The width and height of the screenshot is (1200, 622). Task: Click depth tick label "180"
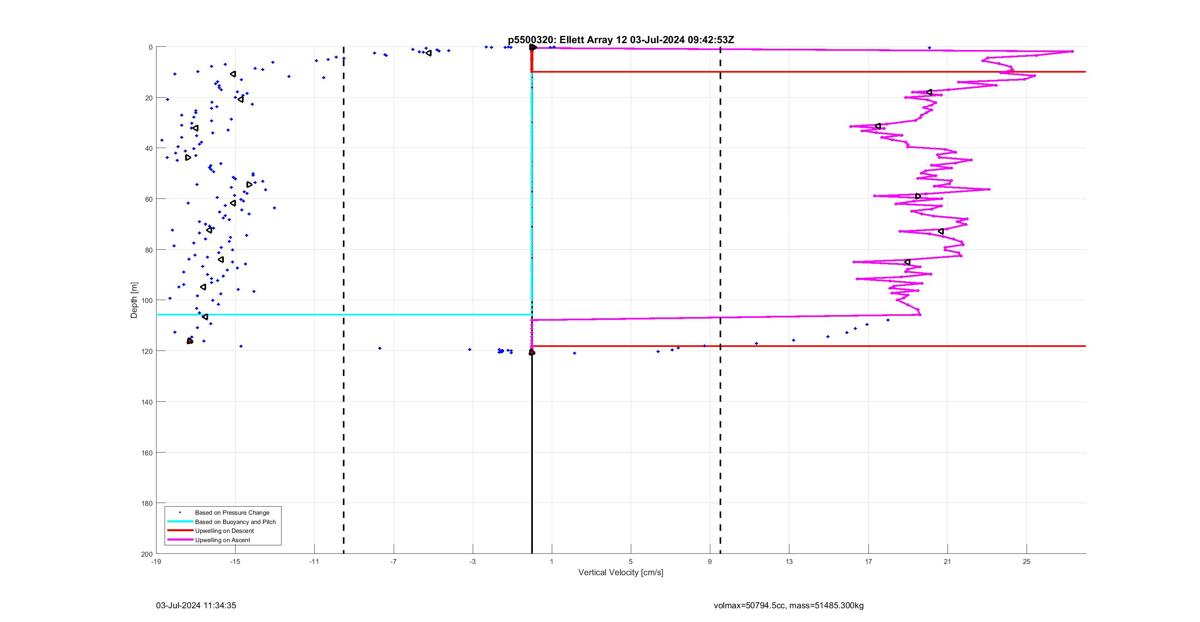coord(146,503)
